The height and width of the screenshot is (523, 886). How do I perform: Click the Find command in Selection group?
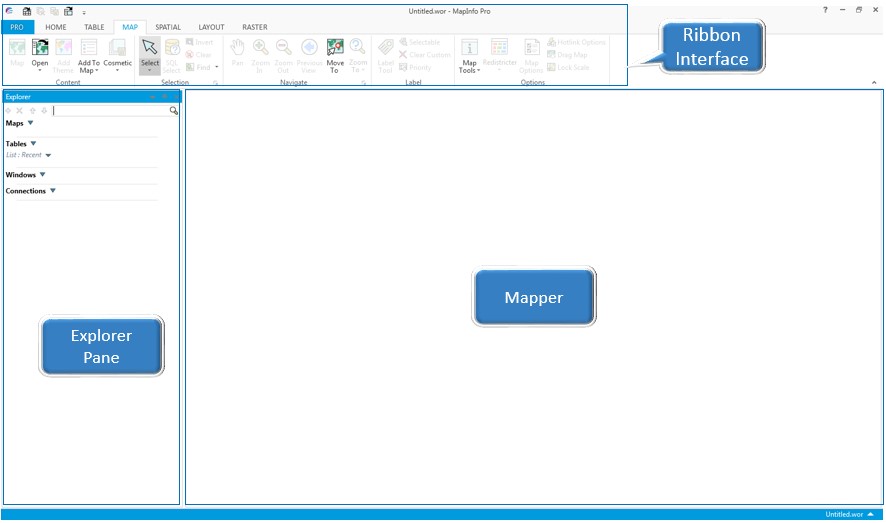tap(198, 67)
